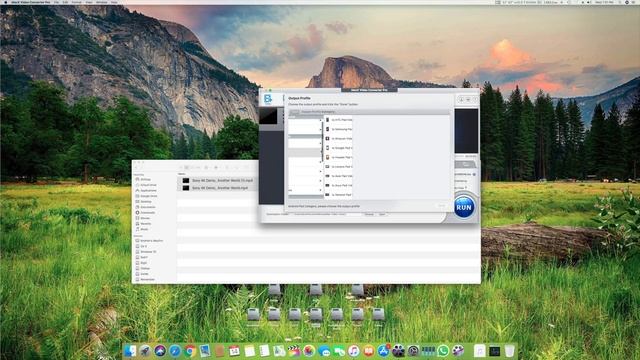This screenshot has width=640, height=360.
Task: Open Finder from the Dock
Action: pyautogui.click(x=130, y=351)
